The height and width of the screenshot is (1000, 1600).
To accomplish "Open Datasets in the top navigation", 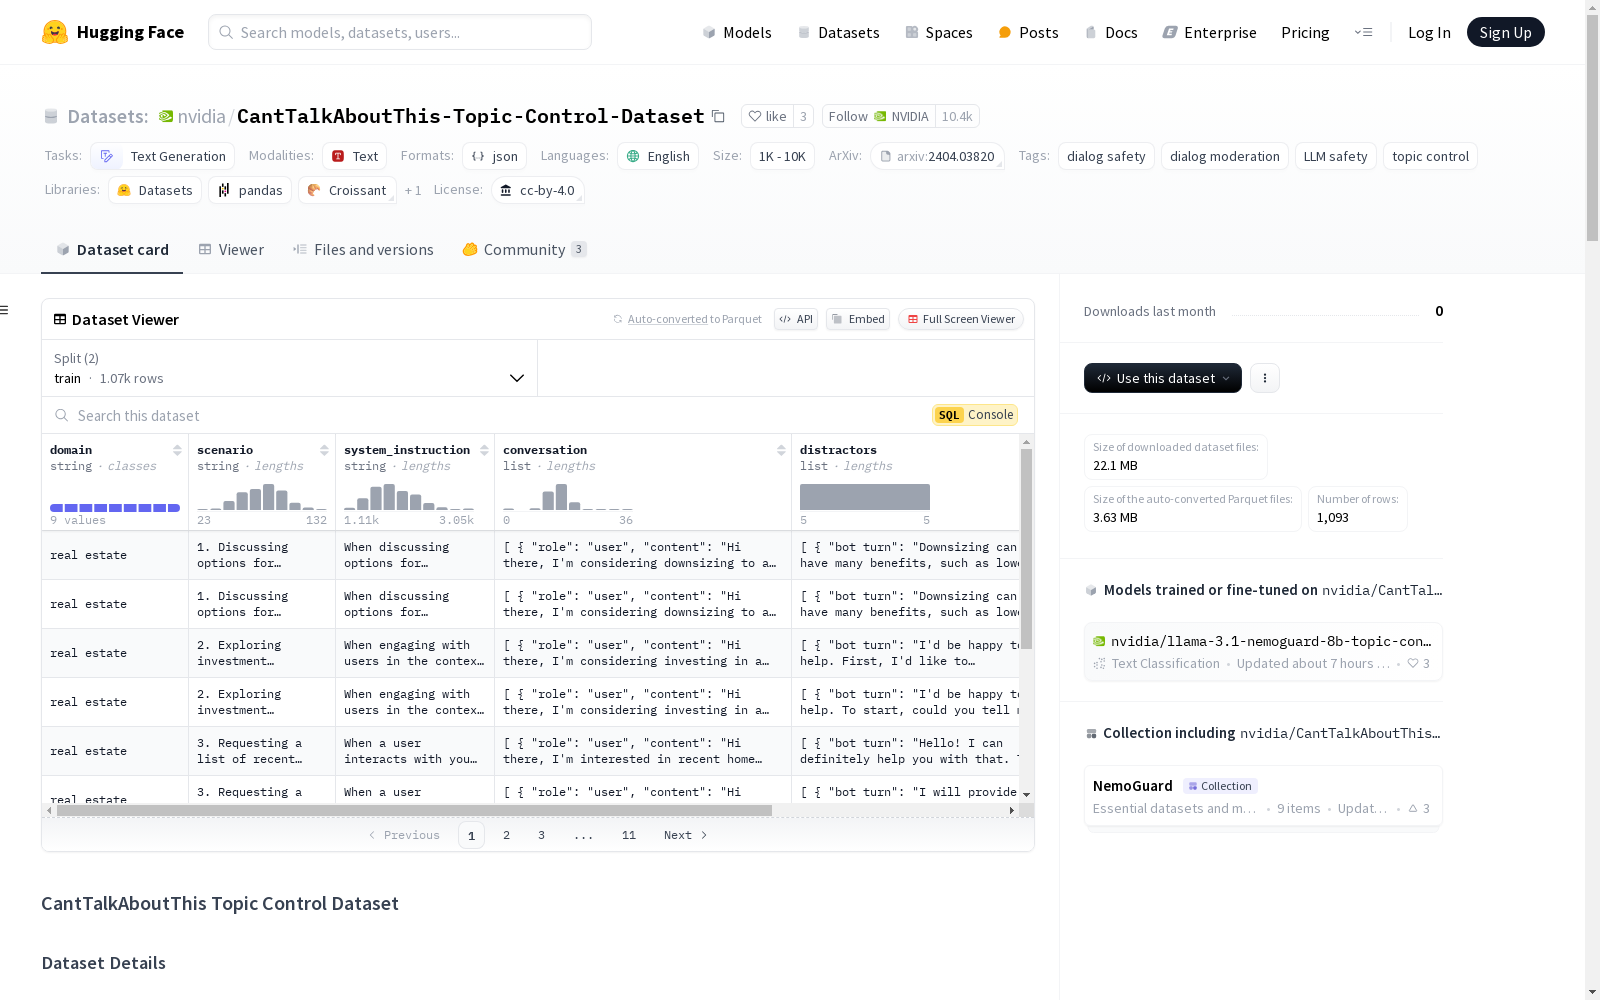I will 838,32.
